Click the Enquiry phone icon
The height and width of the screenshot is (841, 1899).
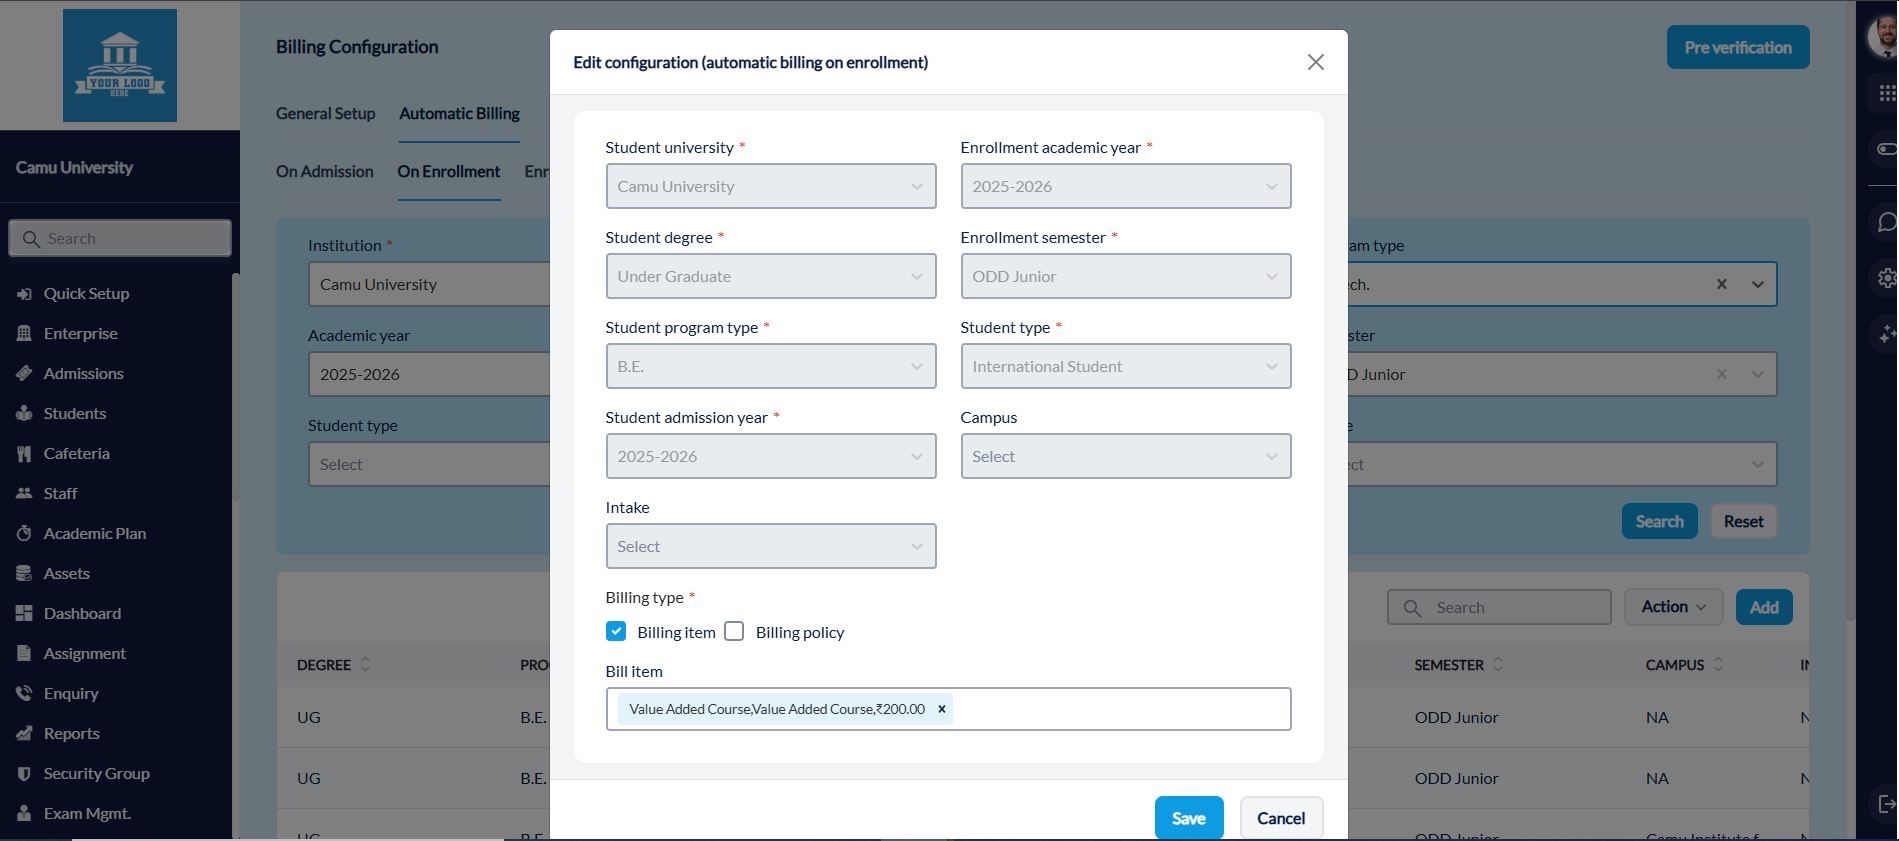click(24, 694)
